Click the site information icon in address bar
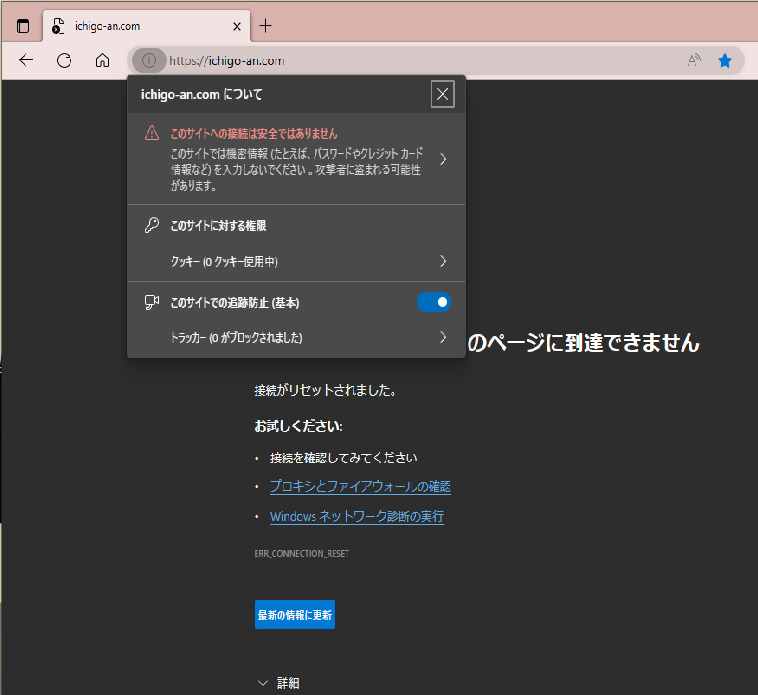Screen dimensions: 758x695 [148, 60]
